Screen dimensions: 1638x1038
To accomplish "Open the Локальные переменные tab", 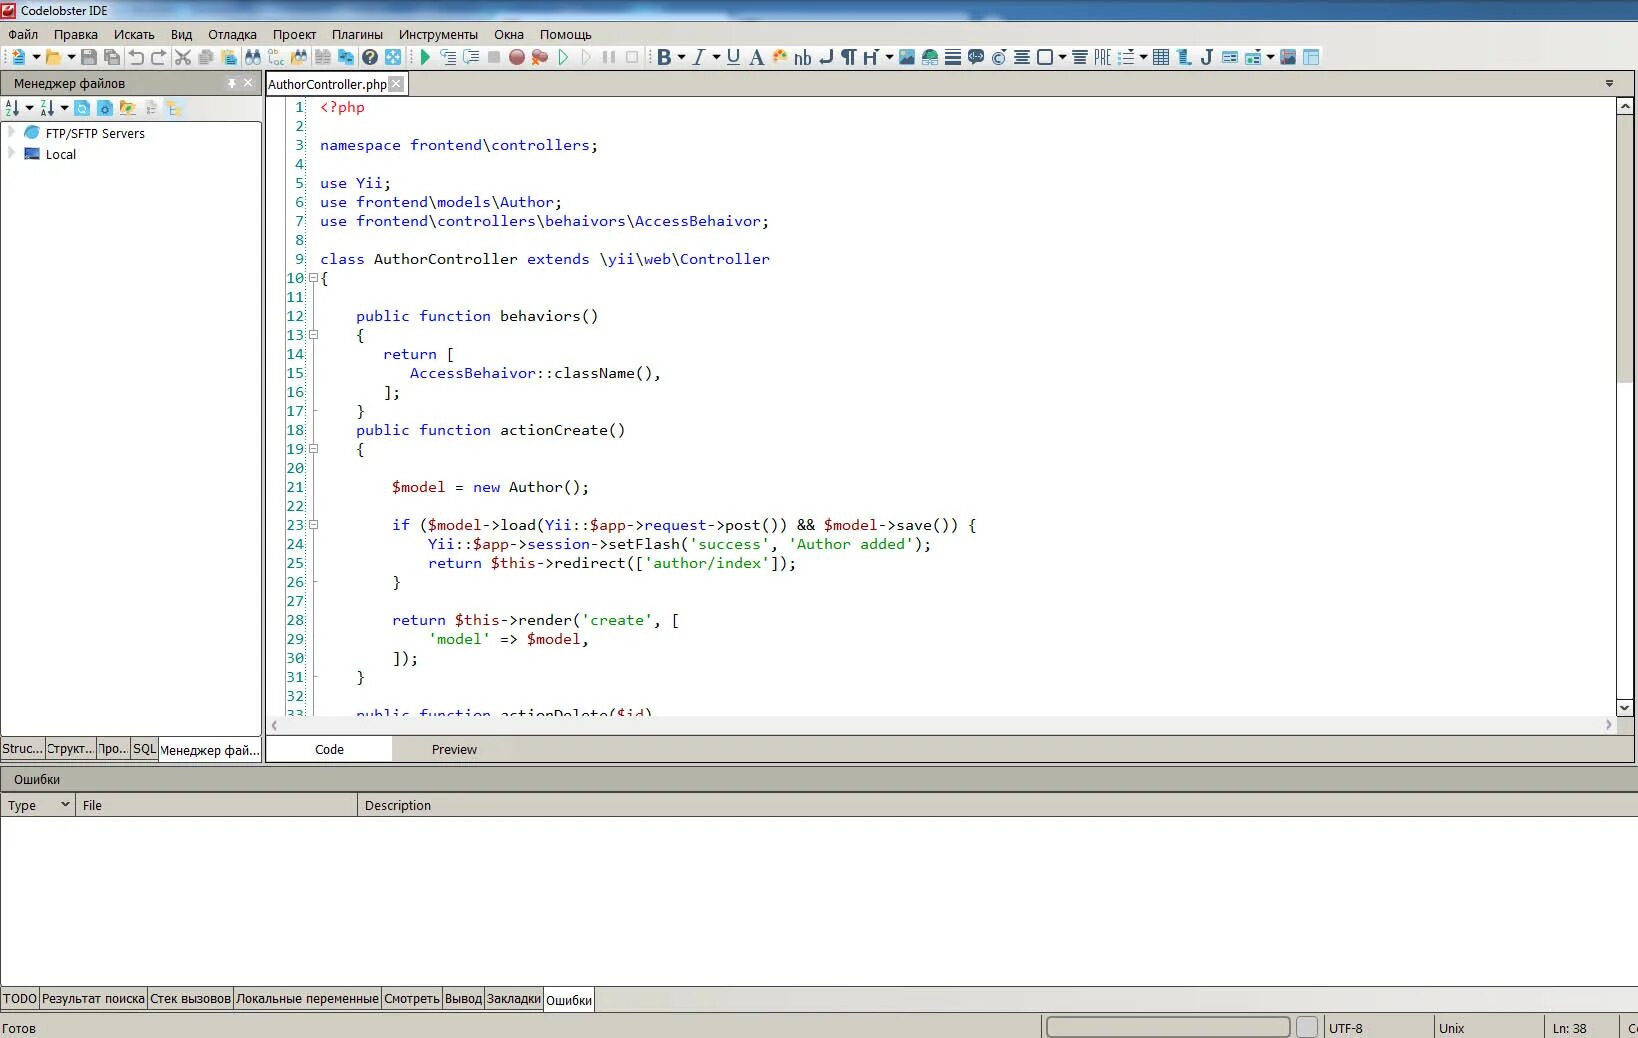I will (x=307, y=998).
